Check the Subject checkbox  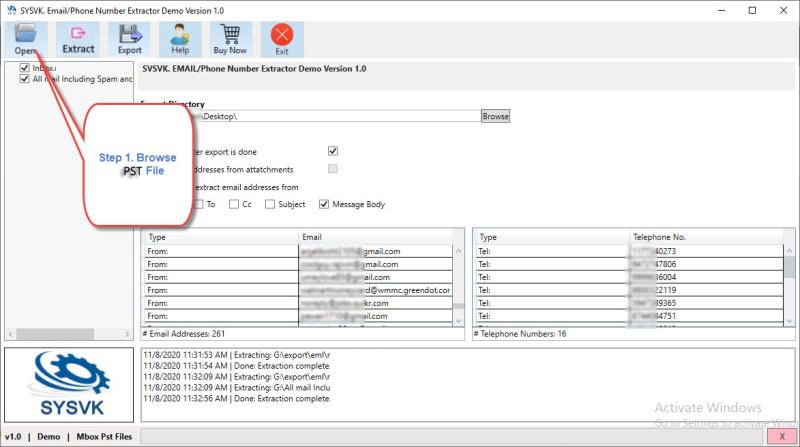[x=269, y=204]
